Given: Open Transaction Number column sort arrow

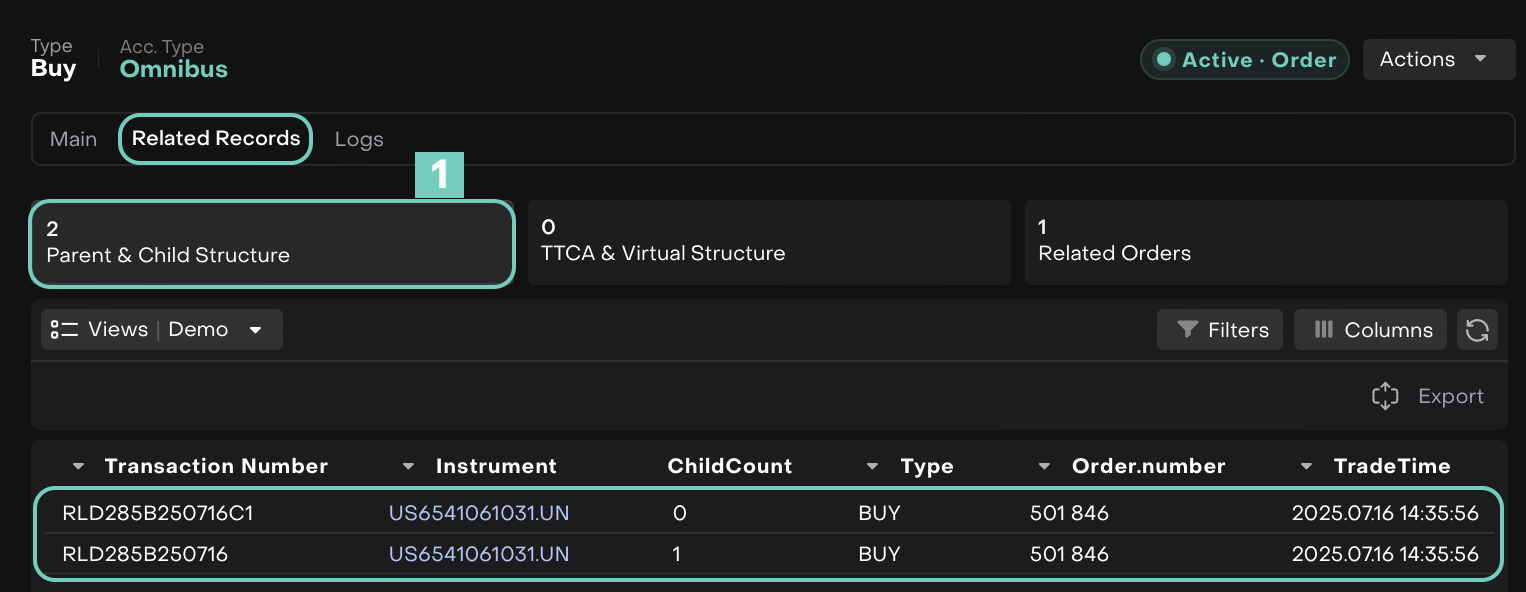Looking at the screenshot, I should pos(80,467).
